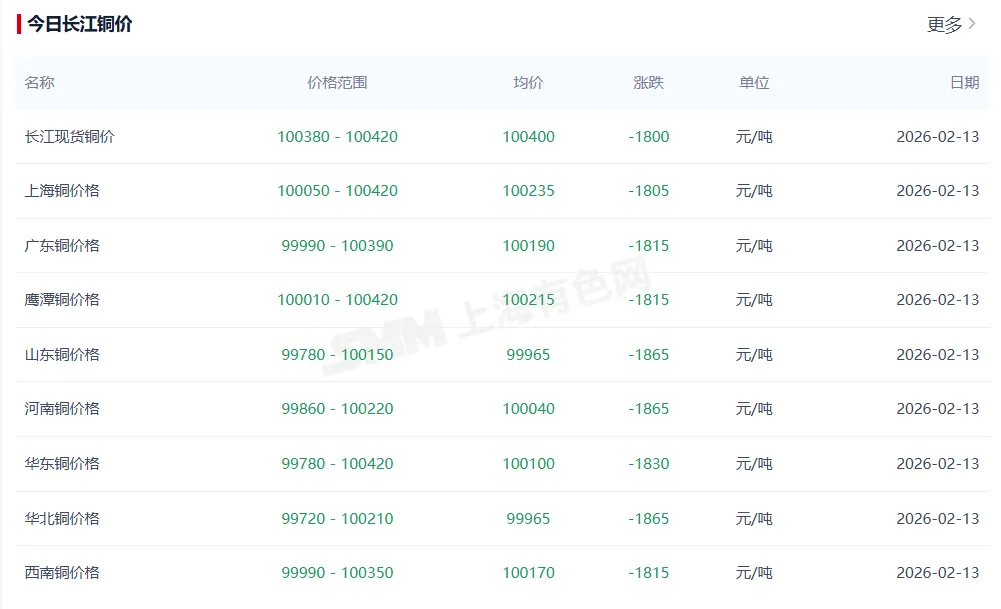Select price range 99720 - 100210

tap(337, 518)
